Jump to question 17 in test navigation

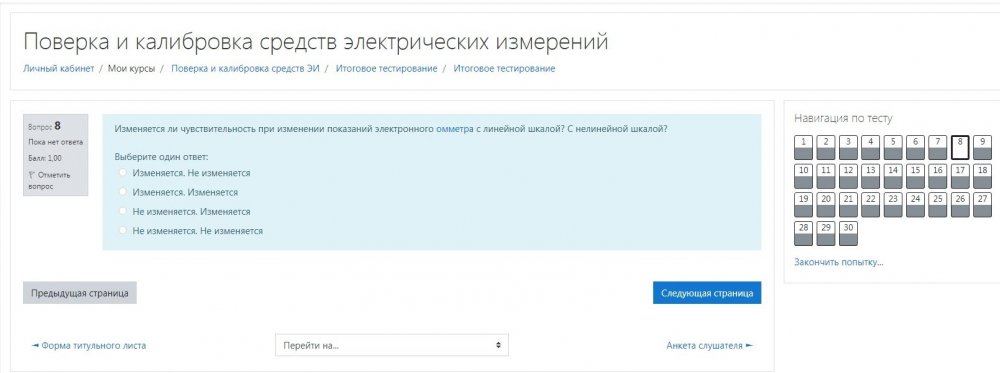point(960,176)
